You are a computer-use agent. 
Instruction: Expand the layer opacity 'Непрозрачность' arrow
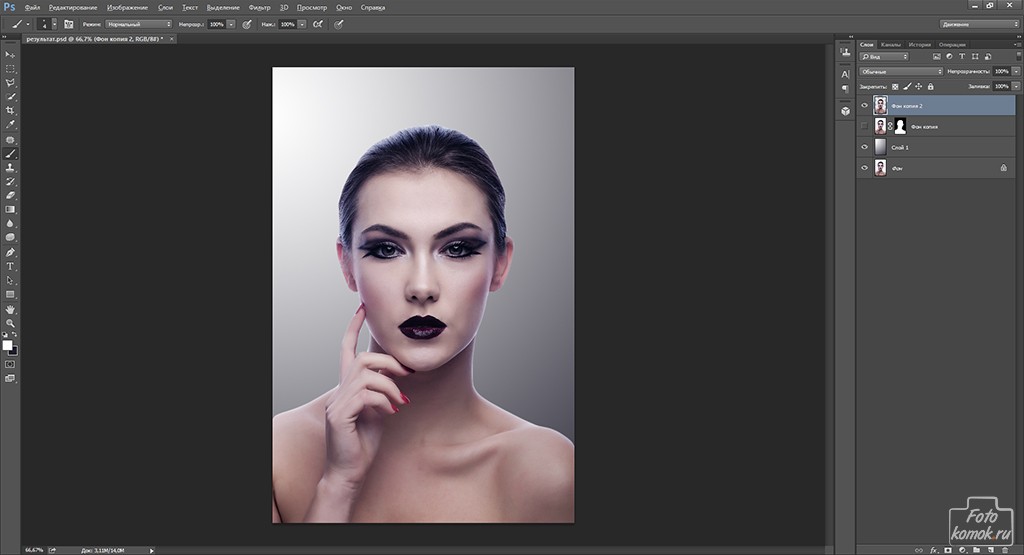coord(1015,72)
